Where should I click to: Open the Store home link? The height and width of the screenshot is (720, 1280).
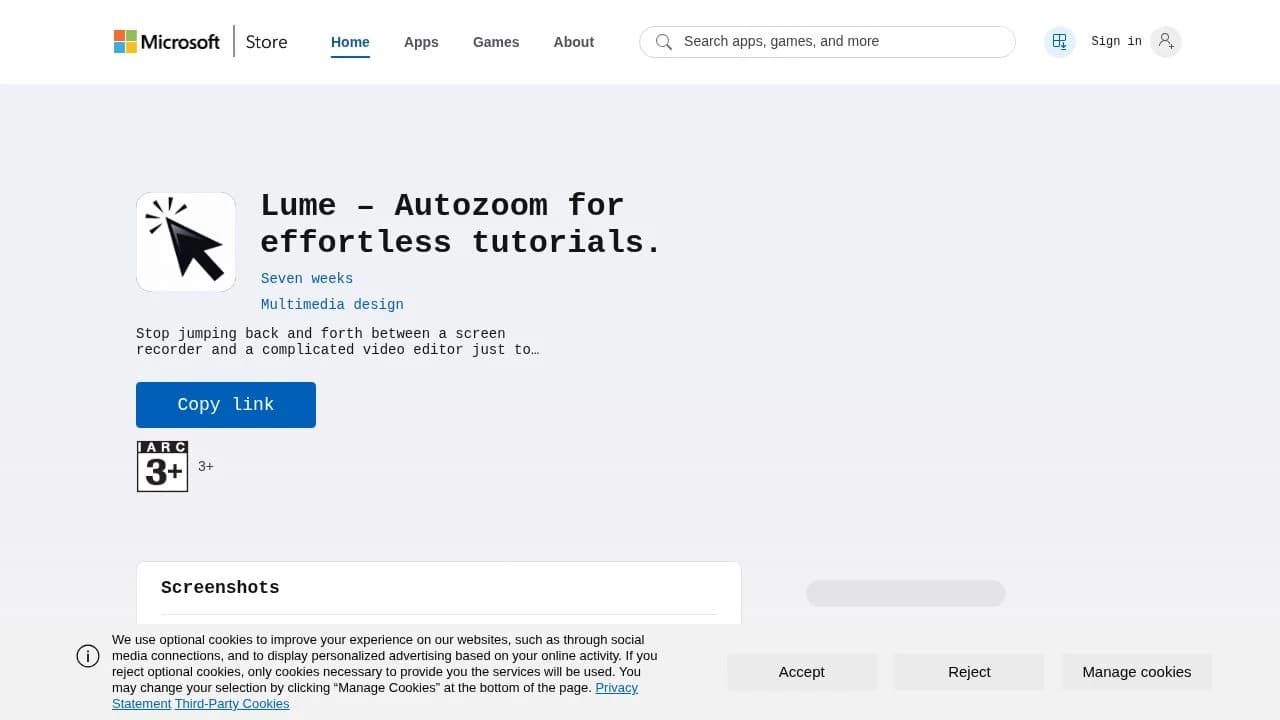266,42
